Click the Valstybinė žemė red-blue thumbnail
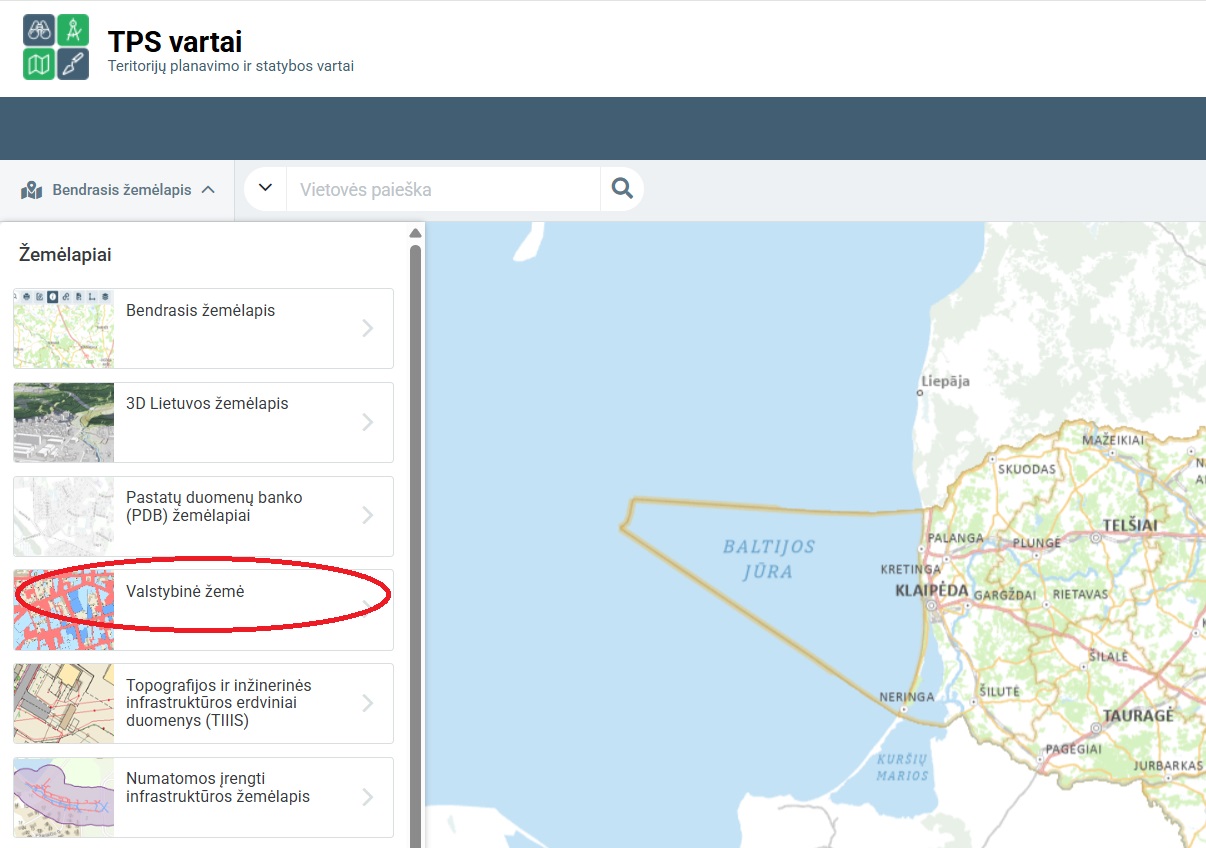Viewport: 1206px width, 848px height. pos(64,610)
